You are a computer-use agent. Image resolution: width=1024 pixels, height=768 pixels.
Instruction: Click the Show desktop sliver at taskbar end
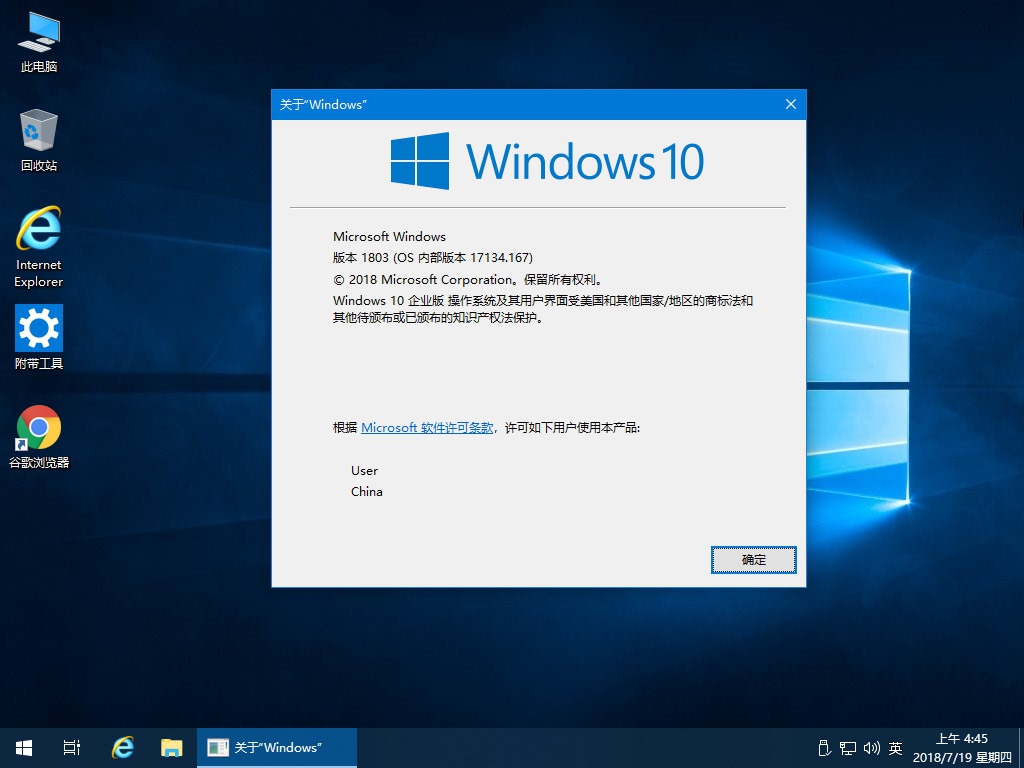1021,748
